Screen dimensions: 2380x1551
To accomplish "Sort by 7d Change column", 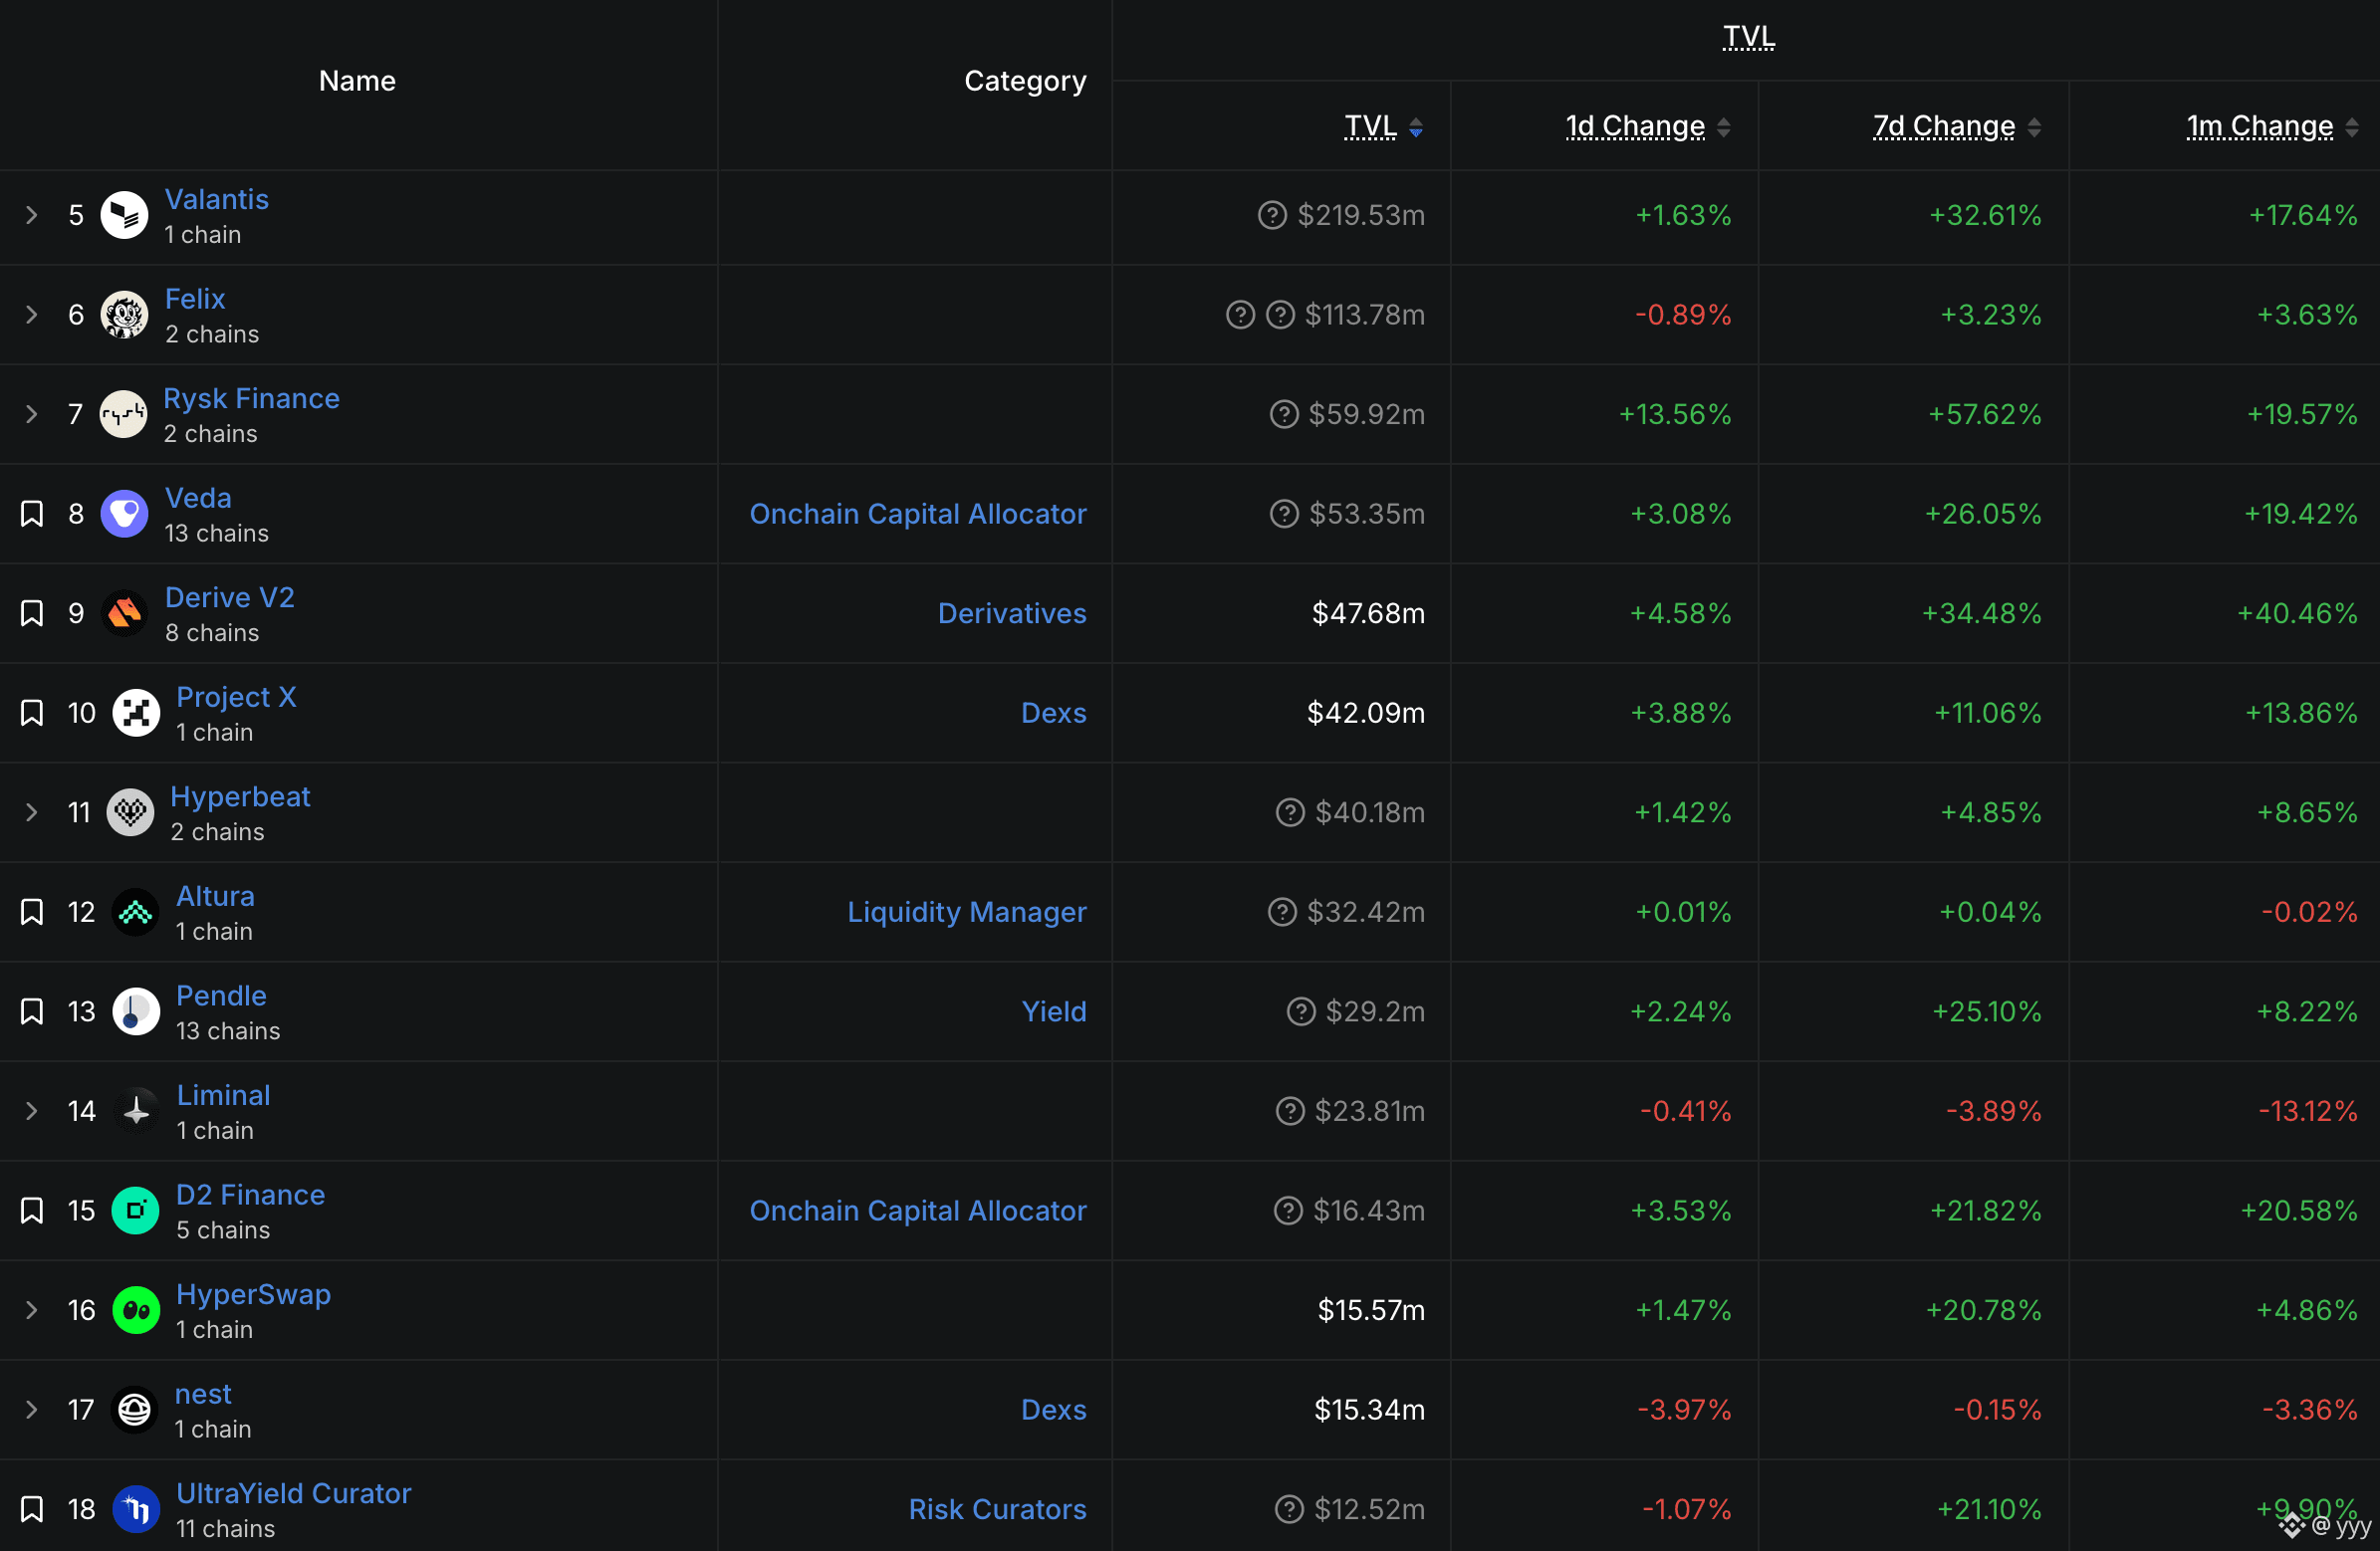I will 1957,127.
